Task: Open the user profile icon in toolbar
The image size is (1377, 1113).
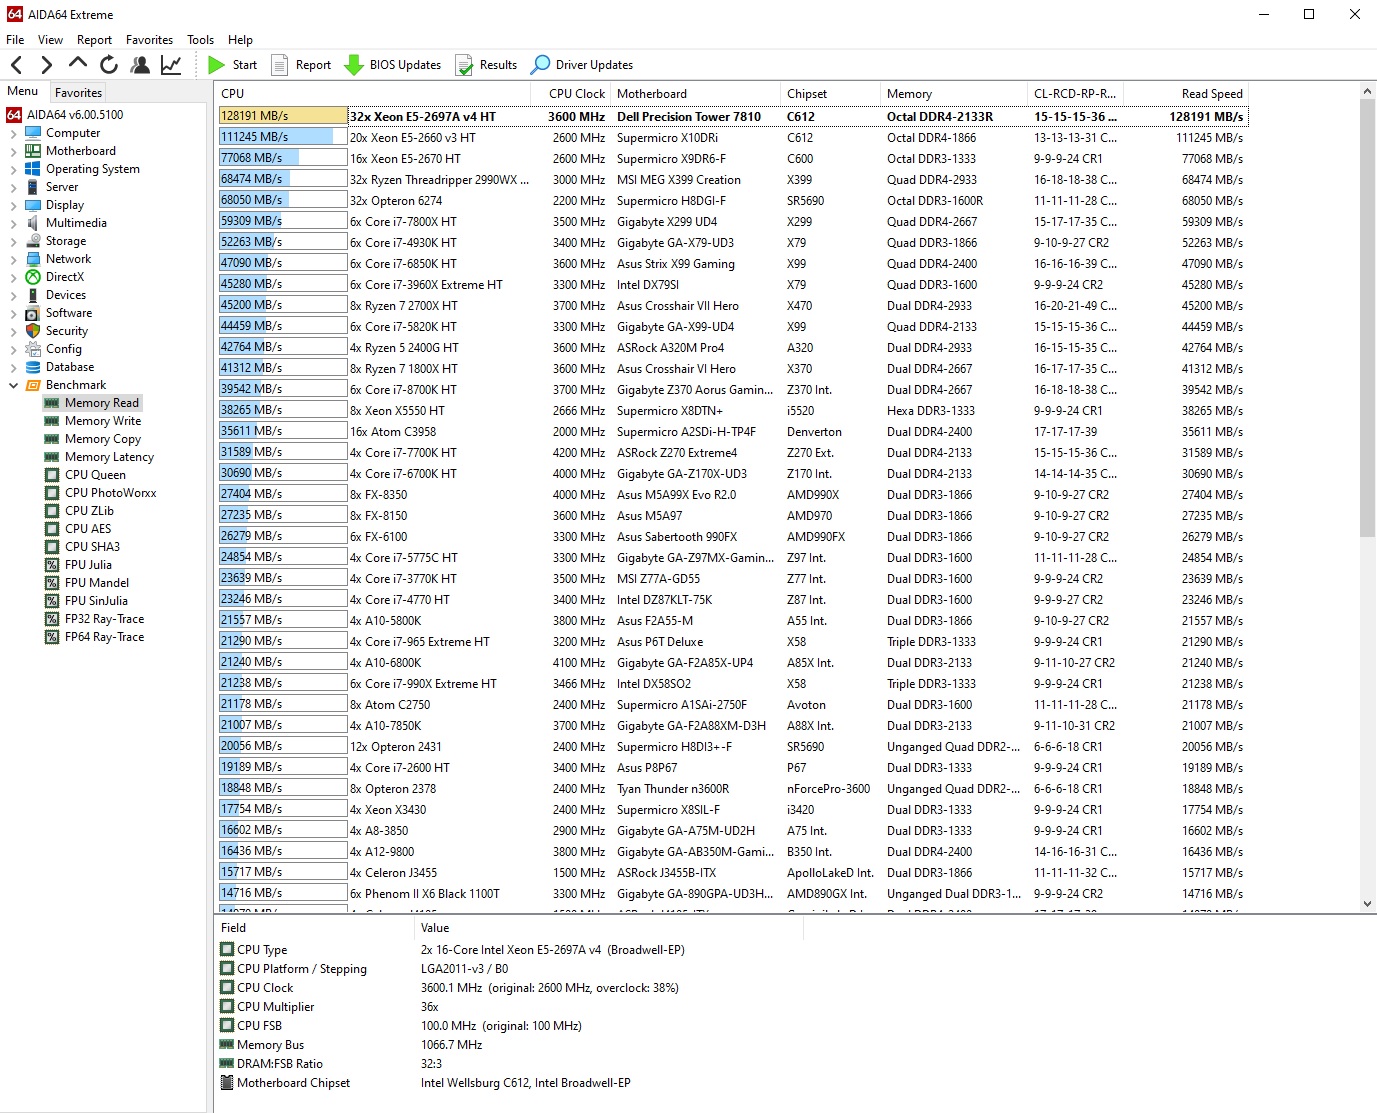Action: [x=140, y=65]
